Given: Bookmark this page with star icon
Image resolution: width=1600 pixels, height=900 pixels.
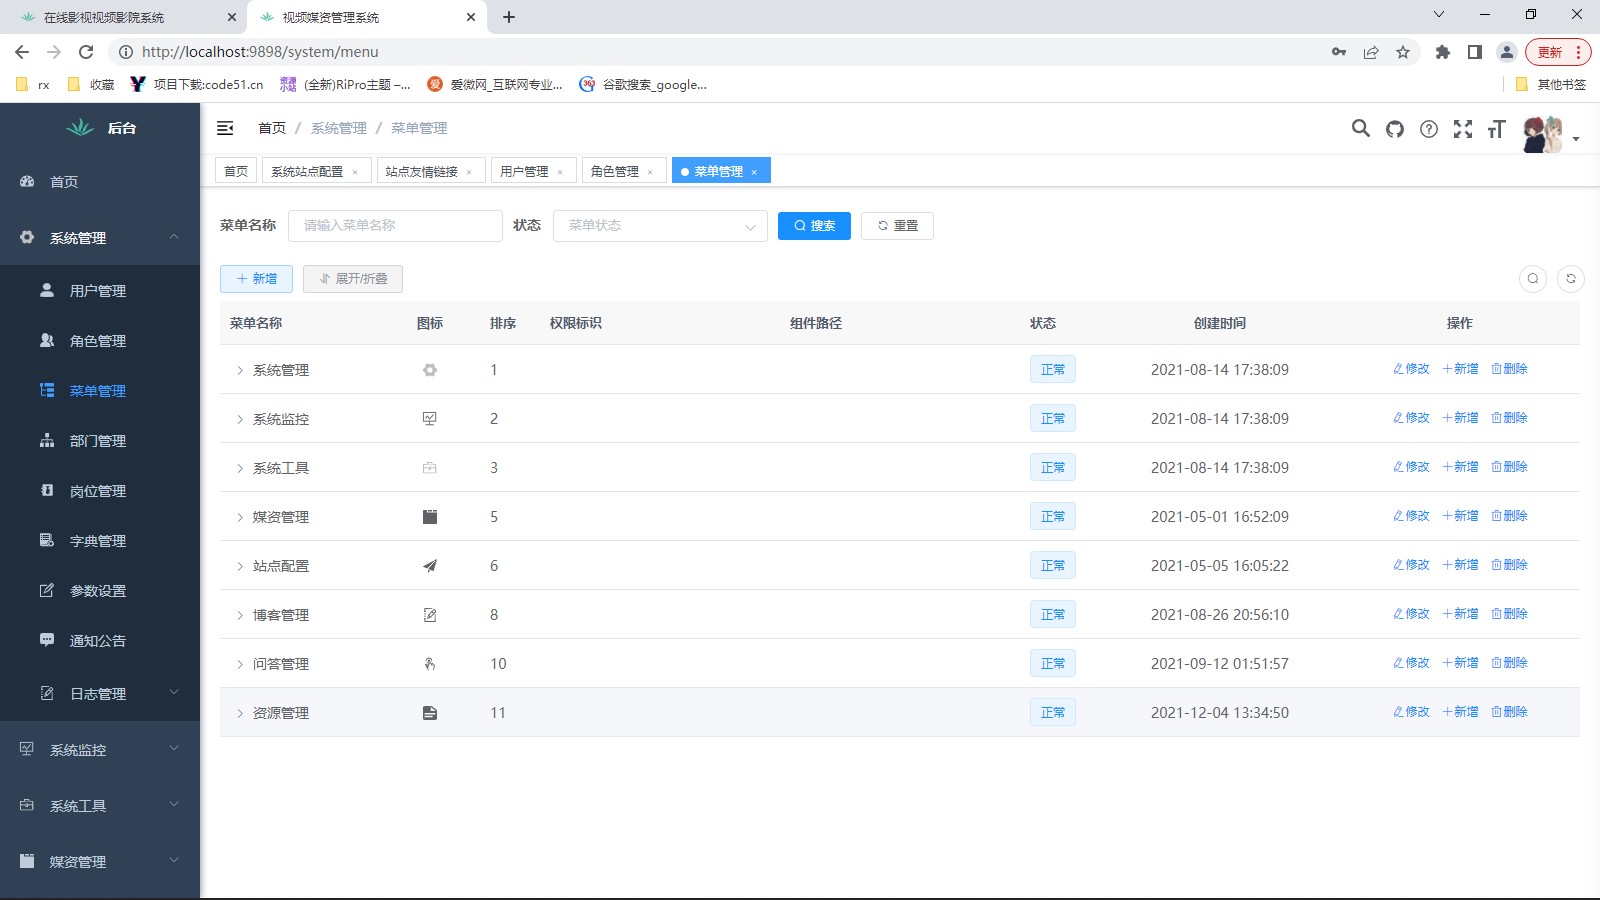Looking at the screenshot, I should (x=1403, y=52).
